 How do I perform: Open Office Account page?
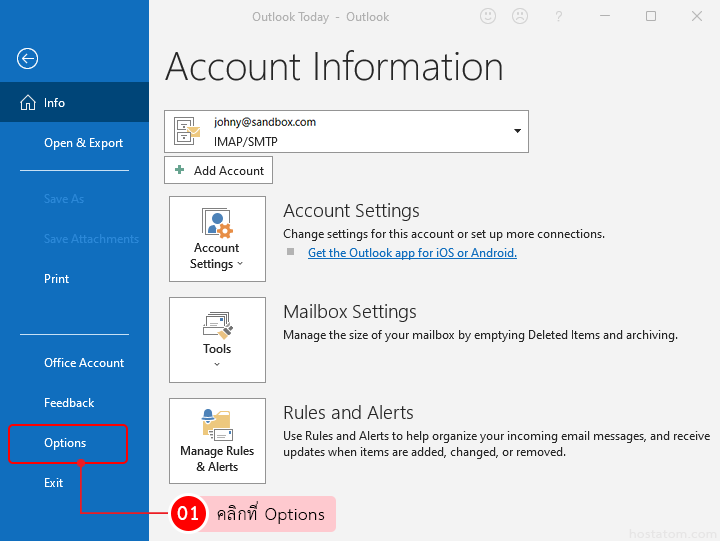[84, 363]
